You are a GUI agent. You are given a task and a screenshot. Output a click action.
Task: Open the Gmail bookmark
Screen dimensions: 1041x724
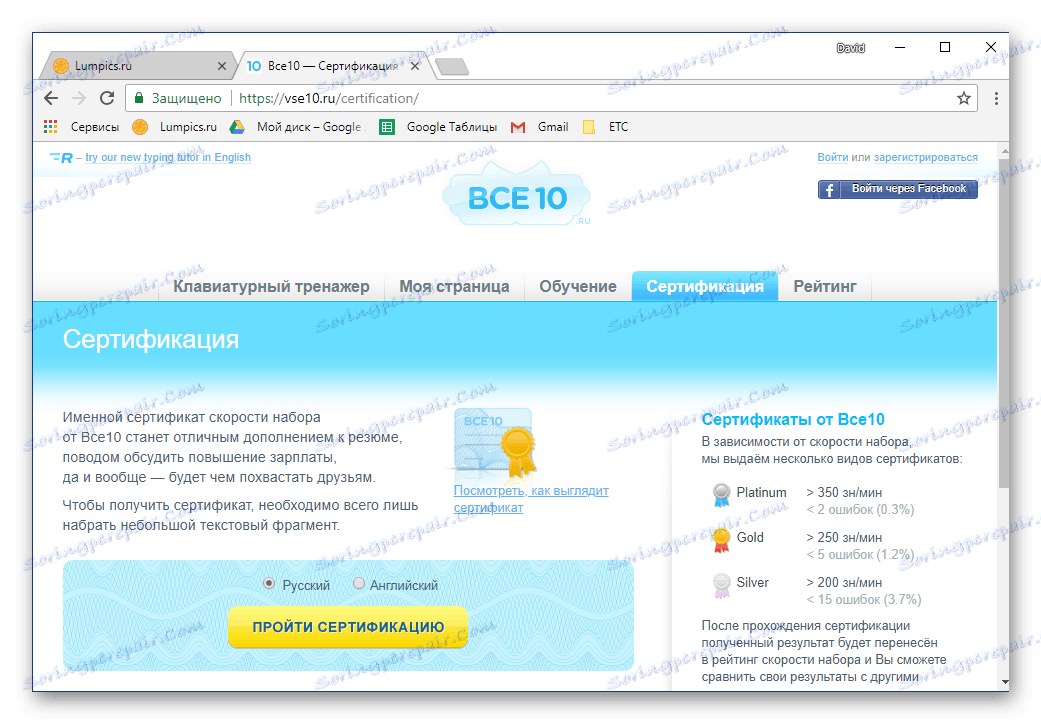(x=540, y=127)
